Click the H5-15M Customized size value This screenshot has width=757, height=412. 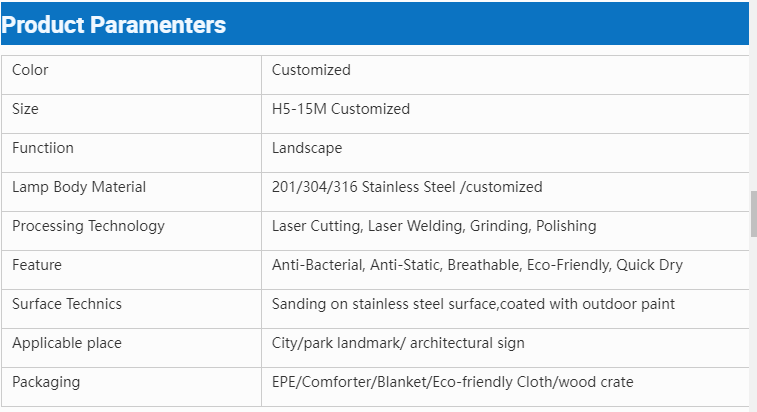click(340, 109)
